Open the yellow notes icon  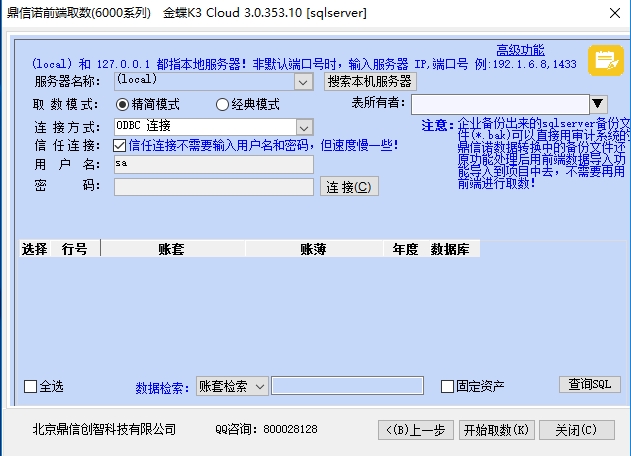[x=606, y=60]
